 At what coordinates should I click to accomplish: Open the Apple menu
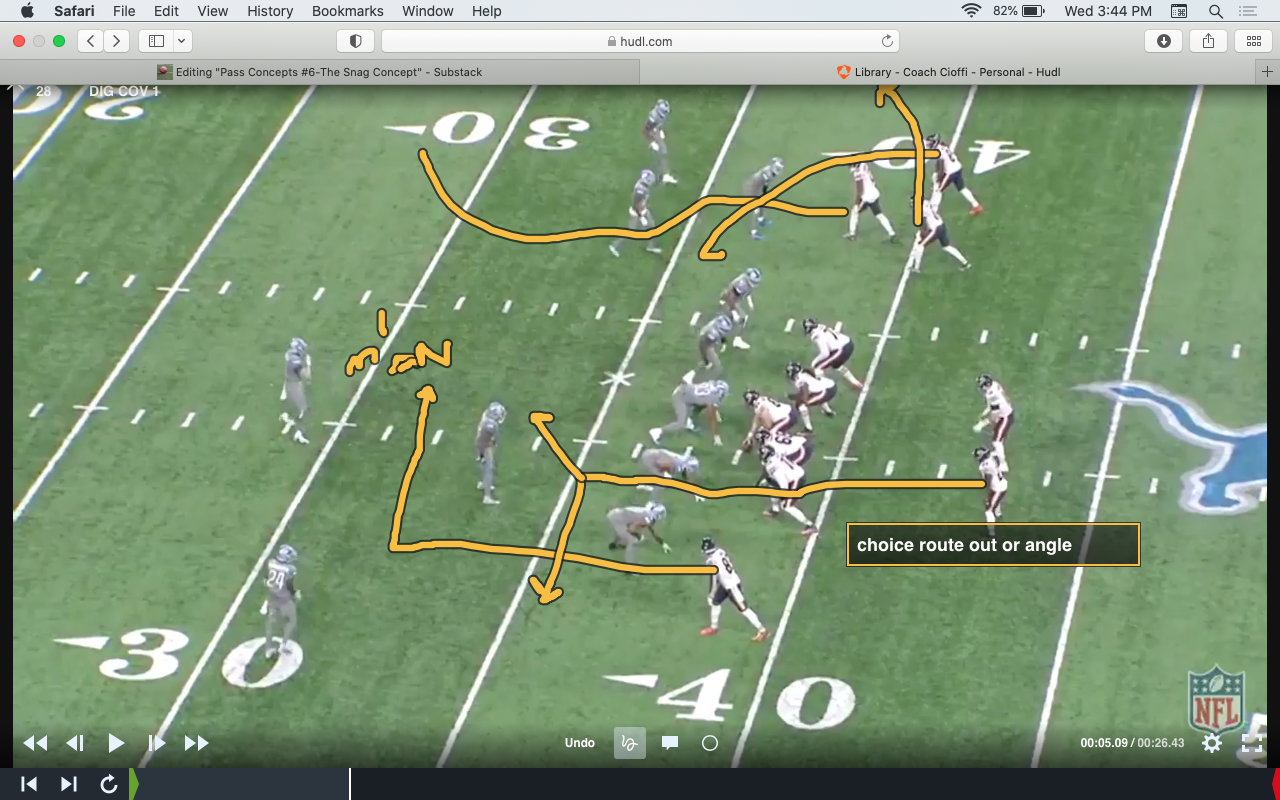[27, 11]
